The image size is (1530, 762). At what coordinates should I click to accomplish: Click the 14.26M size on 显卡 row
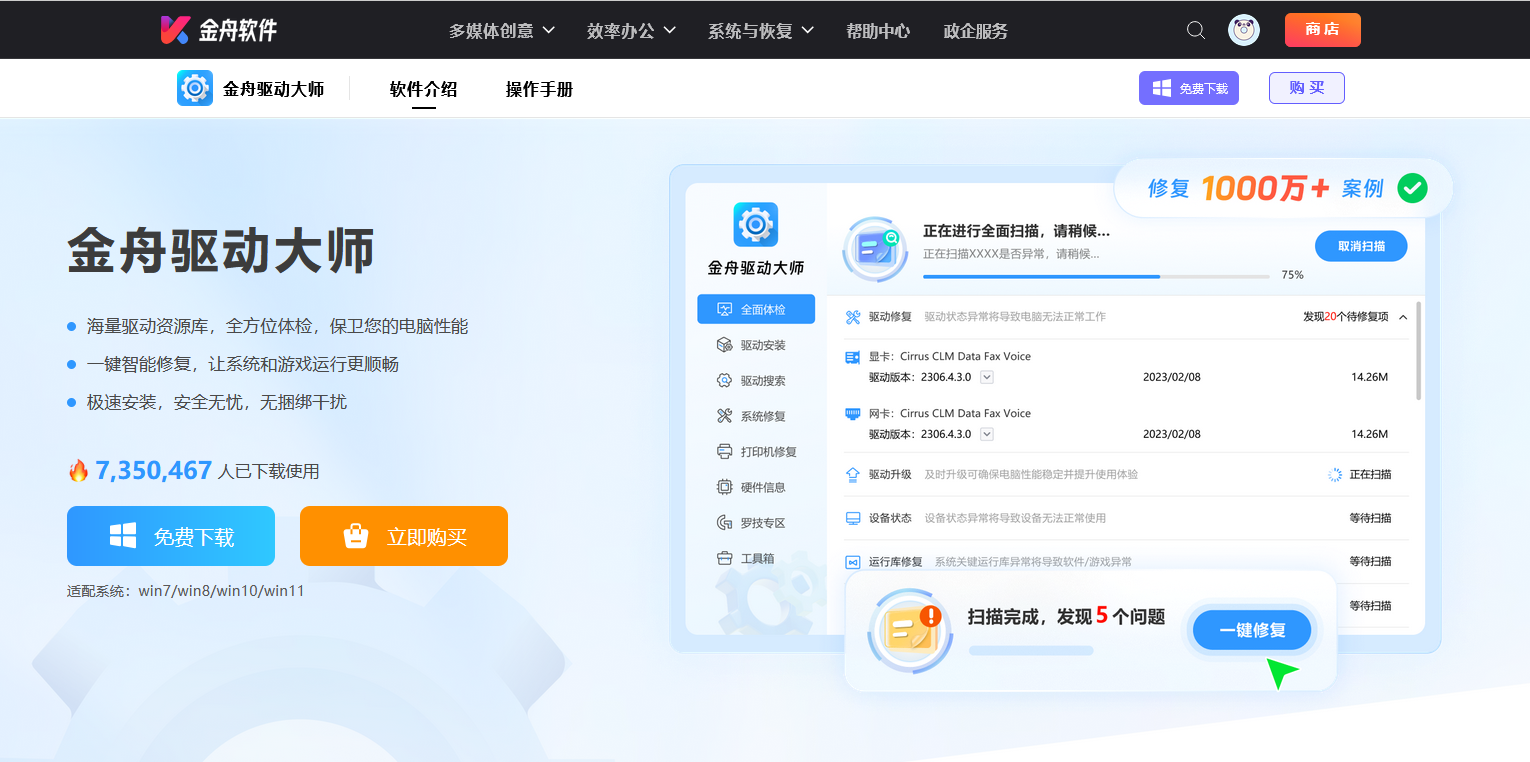[x=1369, y=377]
